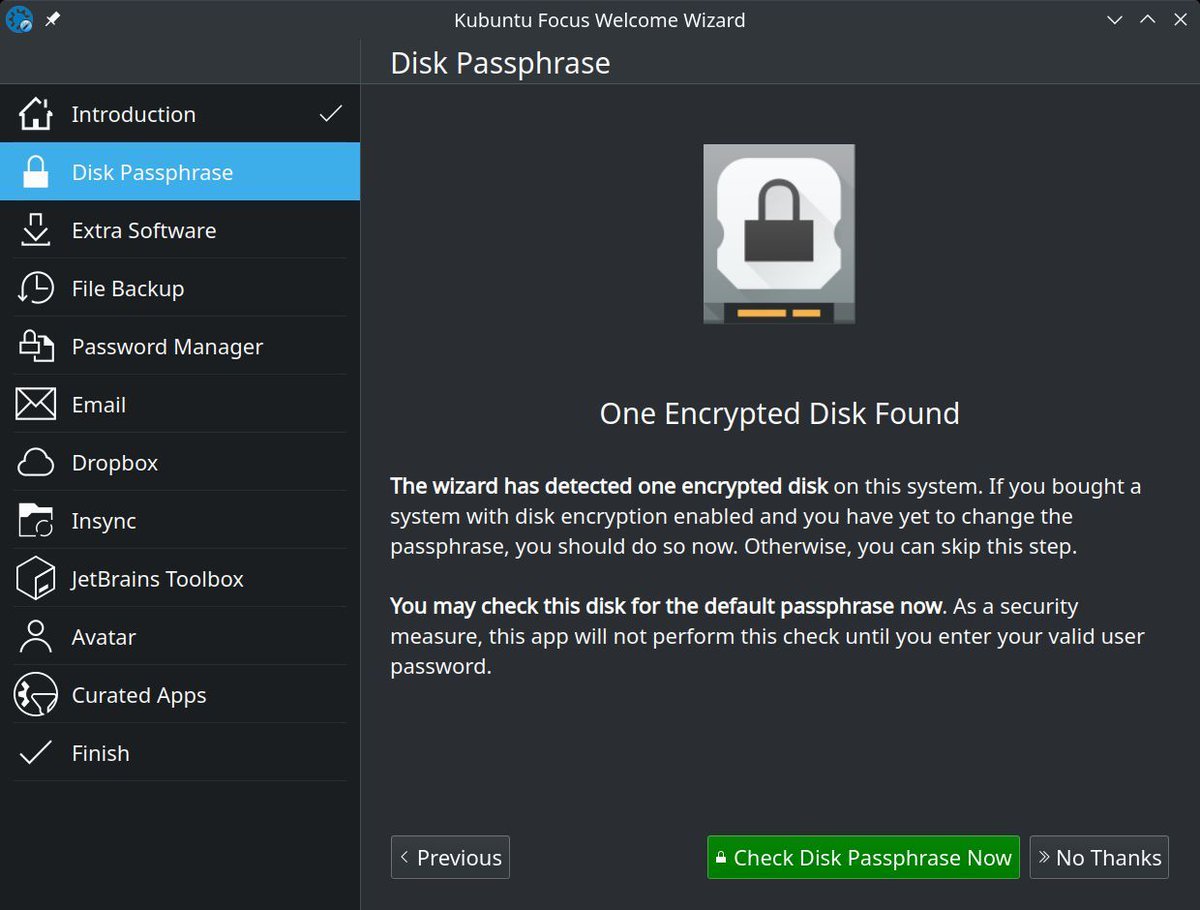The height and width of the screenshot is (910, 1200).
Task: Select the Disk Passphrase step
Action: (180, 172)
